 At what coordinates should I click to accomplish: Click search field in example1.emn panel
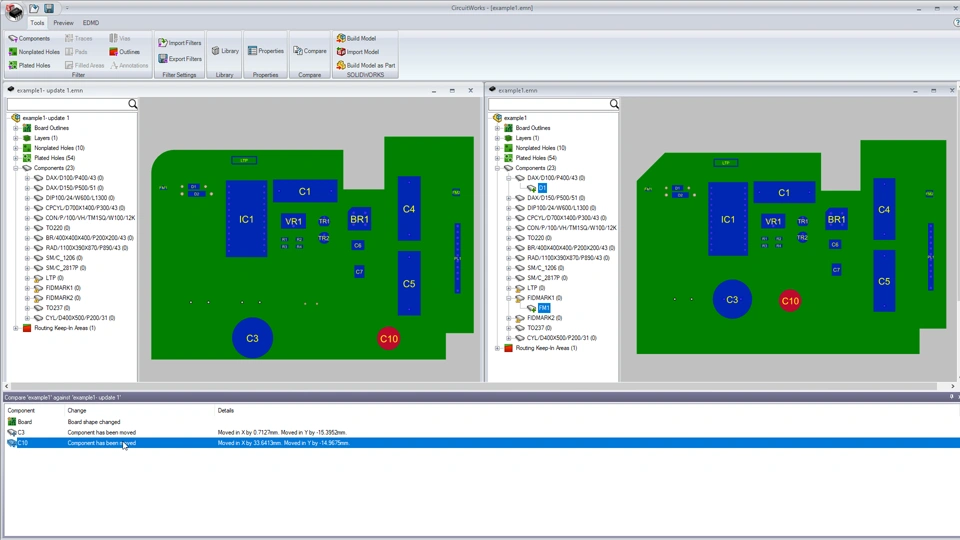[549, 104]
